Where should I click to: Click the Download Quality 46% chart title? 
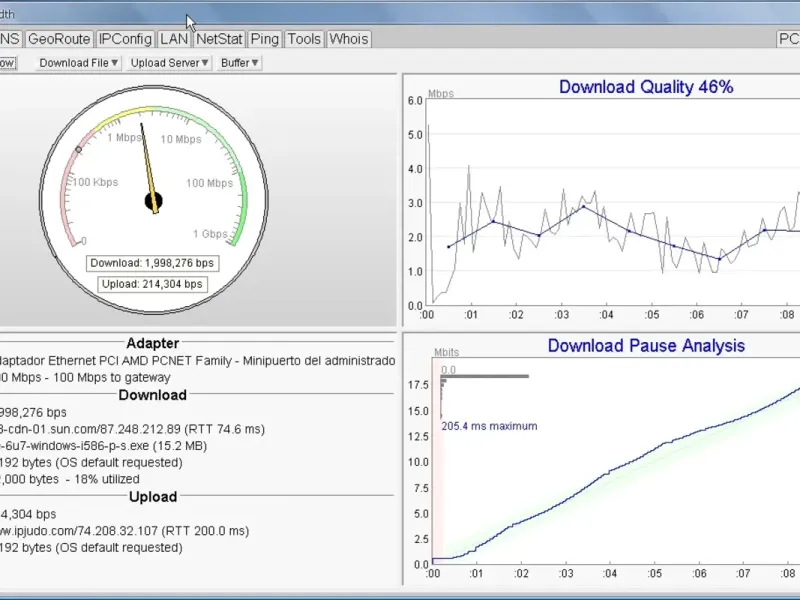coord(645,87)
